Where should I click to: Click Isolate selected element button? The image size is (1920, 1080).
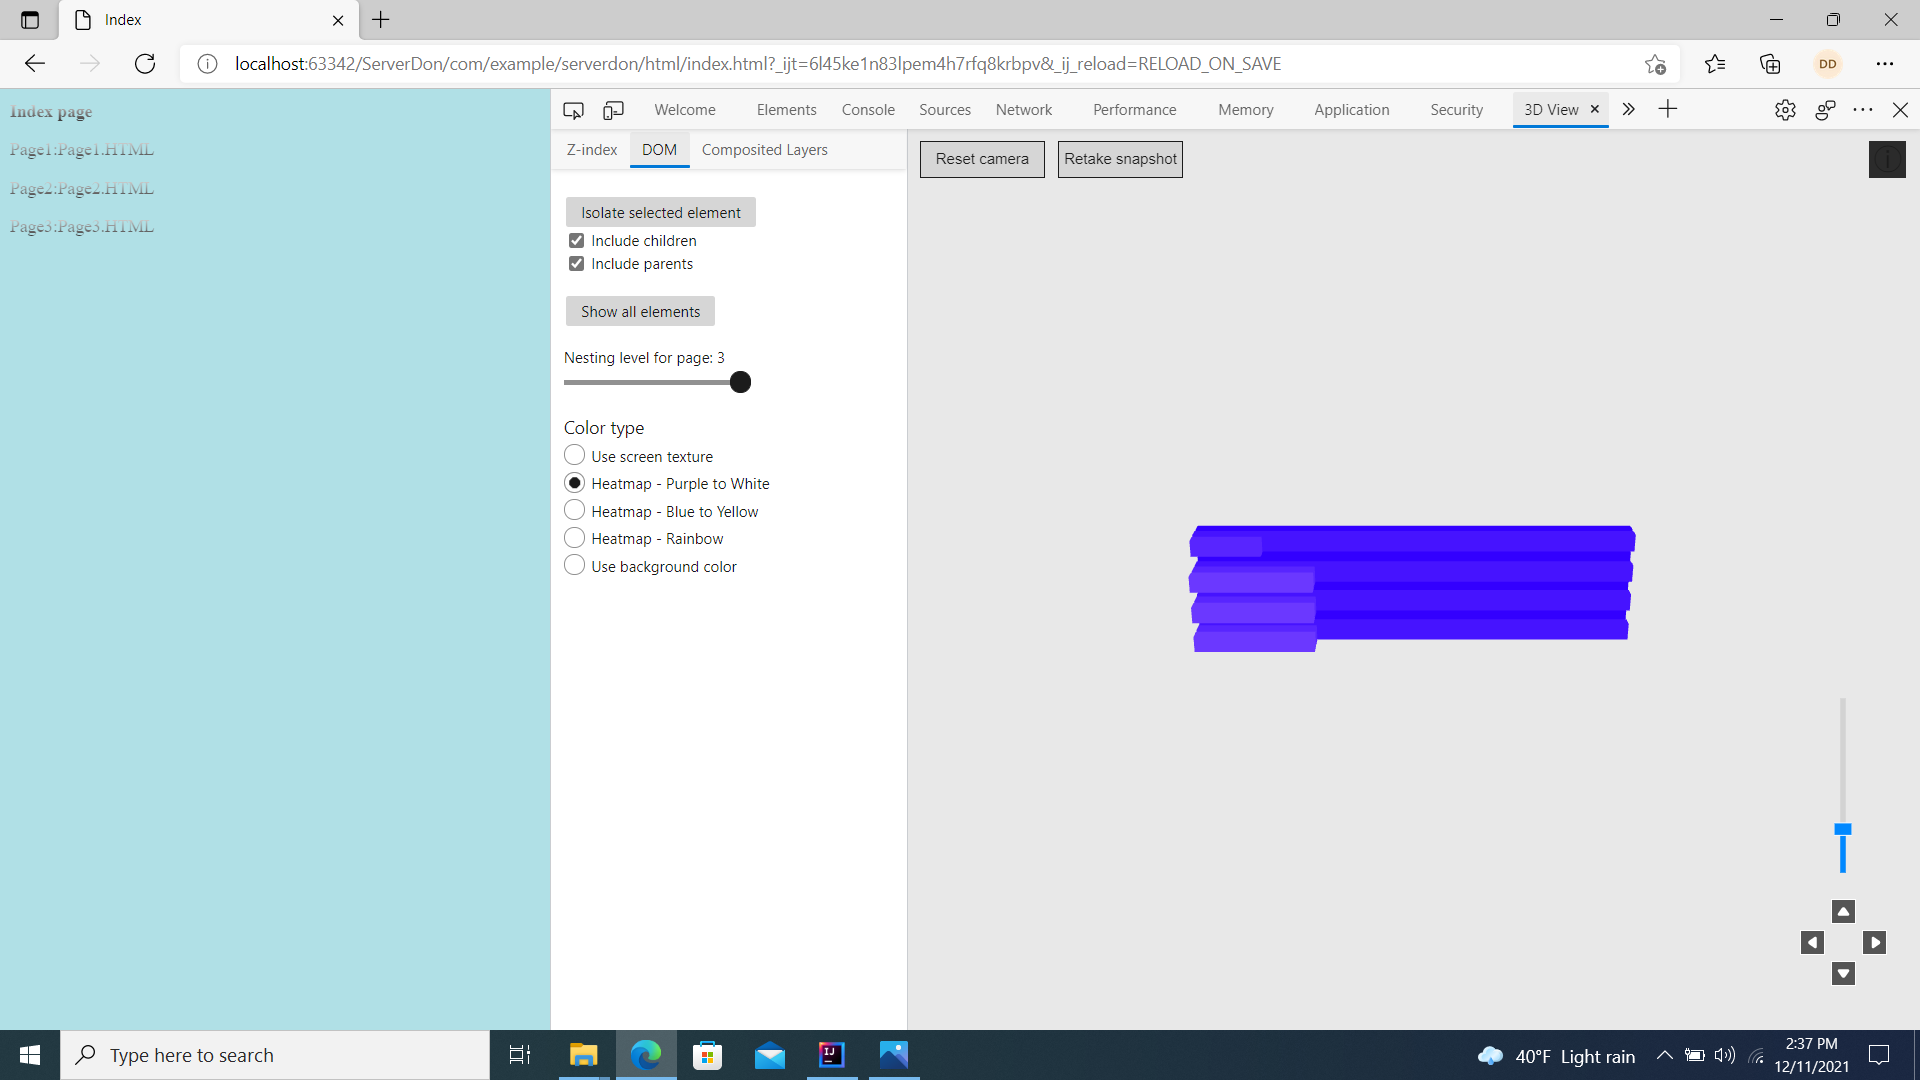(x=660, y=212)
